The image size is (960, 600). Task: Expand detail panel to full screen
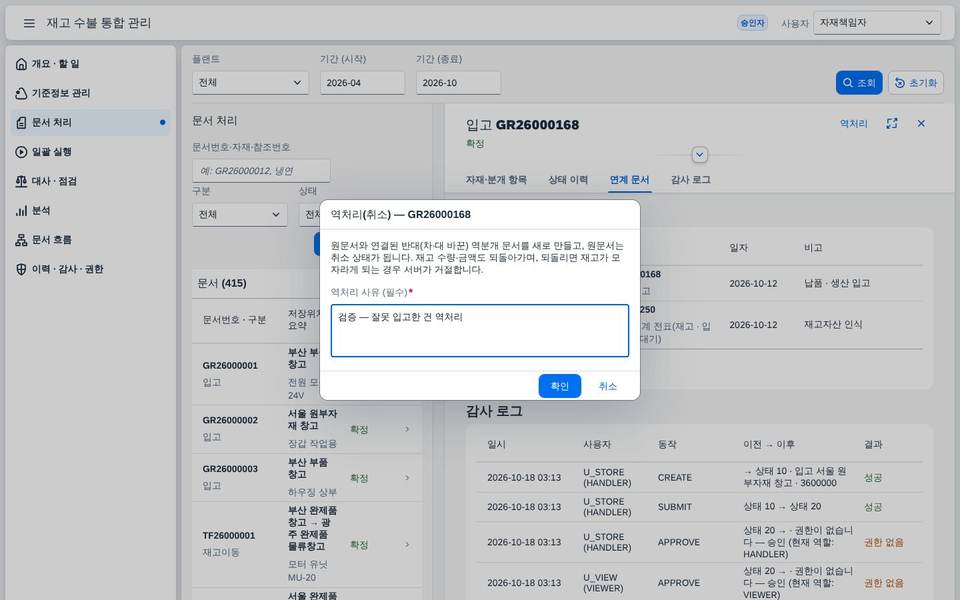(x=891, y=124)
